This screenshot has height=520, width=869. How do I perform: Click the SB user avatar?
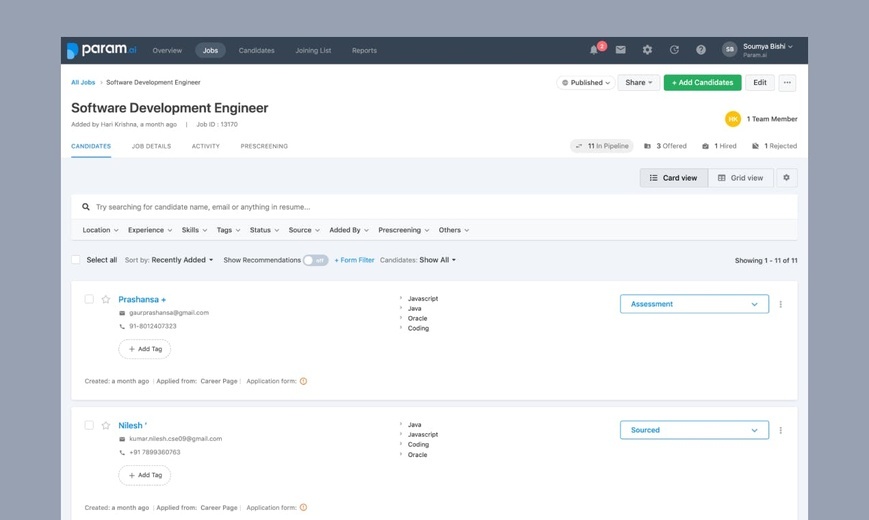[729, 49]
